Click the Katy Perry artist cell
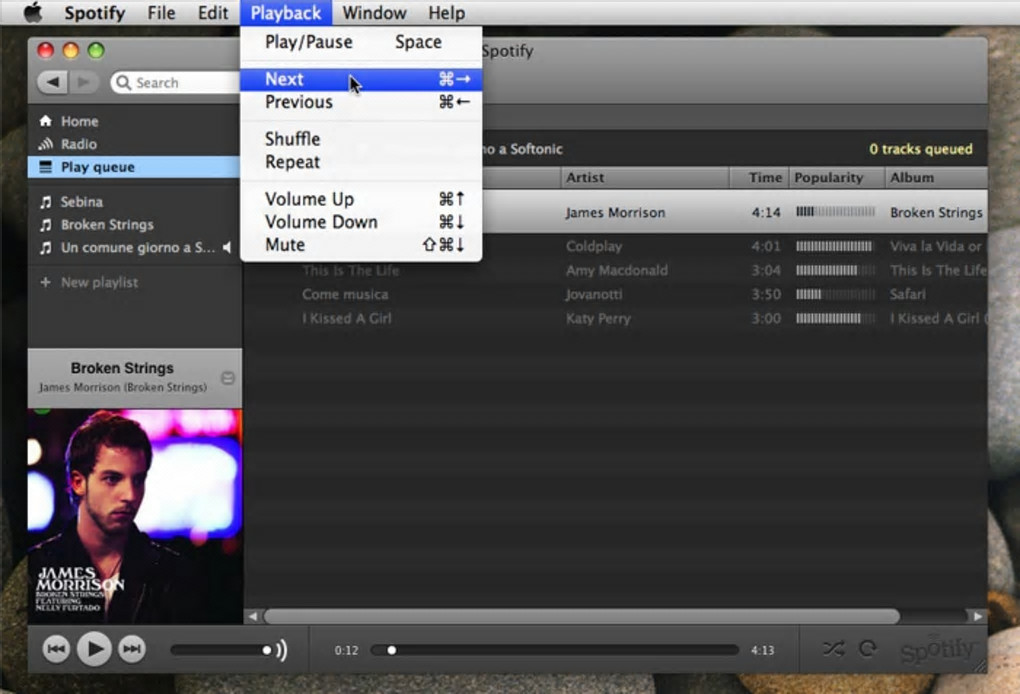Viewport: 1020px width, 694px height. 598,319
